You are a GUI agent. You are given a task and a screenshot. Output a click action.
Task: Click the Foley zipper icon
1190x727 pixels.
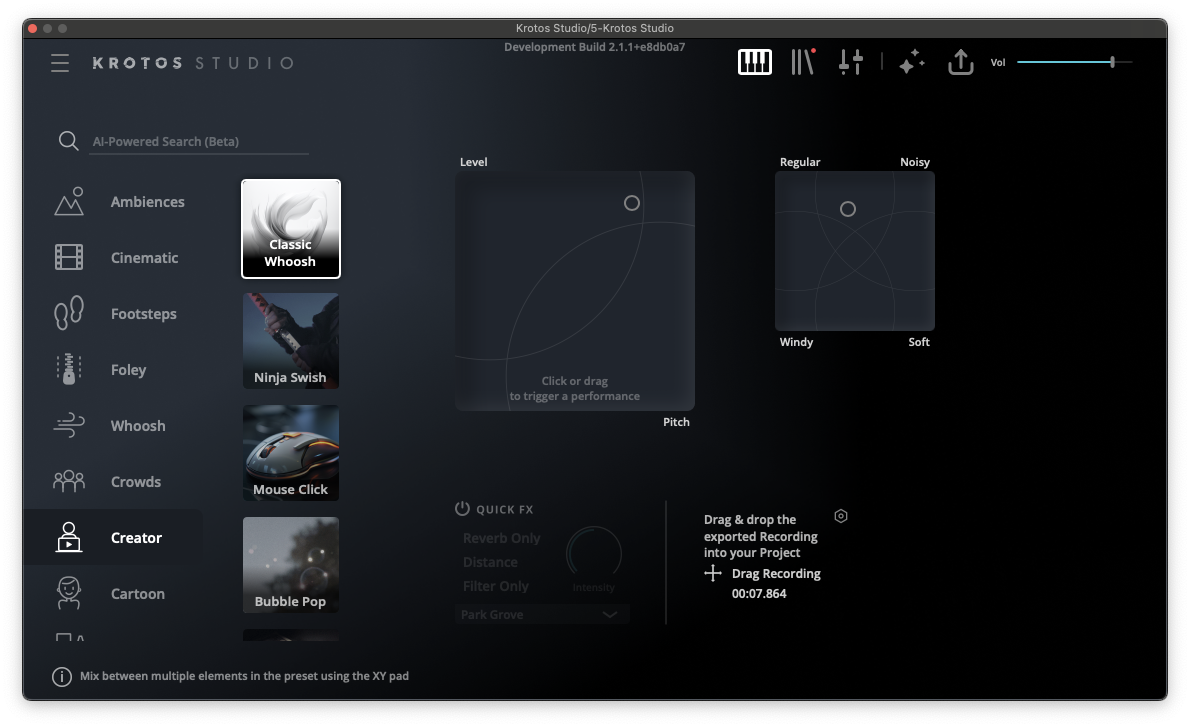(69, 370)
